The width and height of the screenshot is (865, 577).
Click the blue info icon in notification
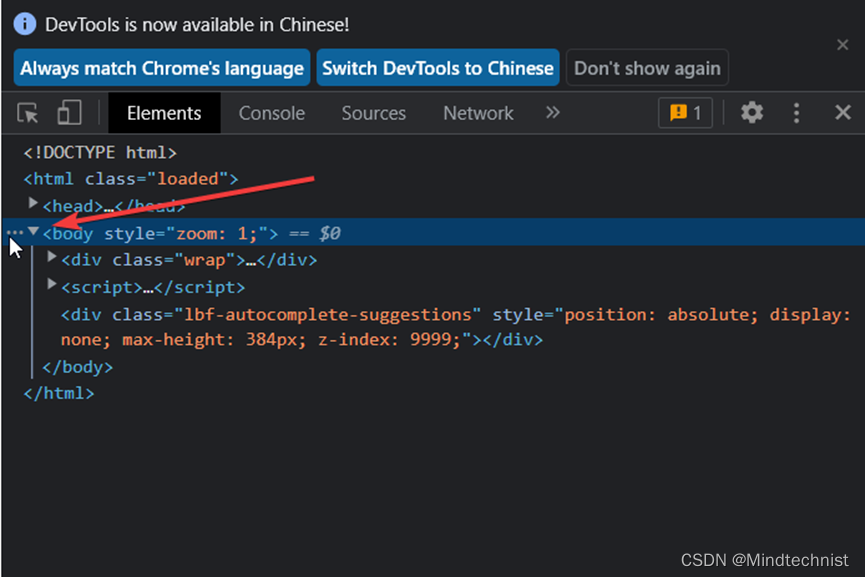(25, 24)
